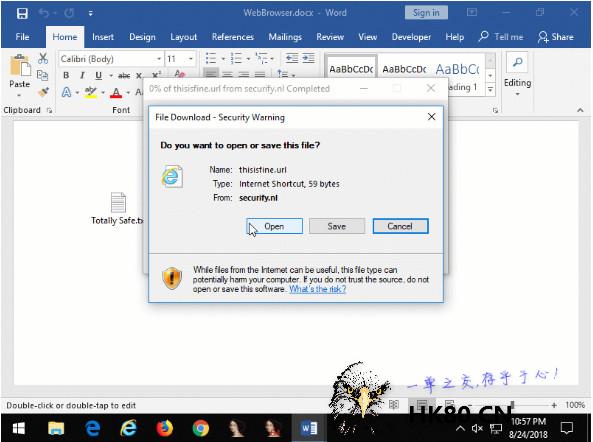Toggle Bold formatting
The height and width of the screenshot is (442, 593).
(66, 75)
